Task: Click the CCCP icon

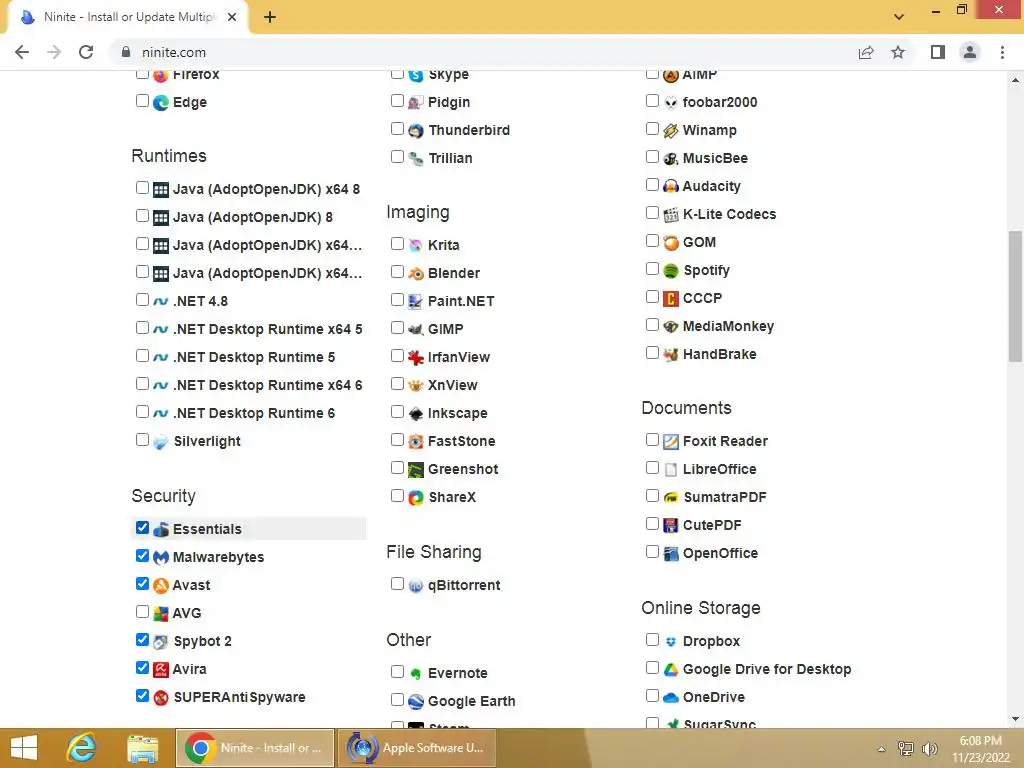Action: (x=671, y=298)
